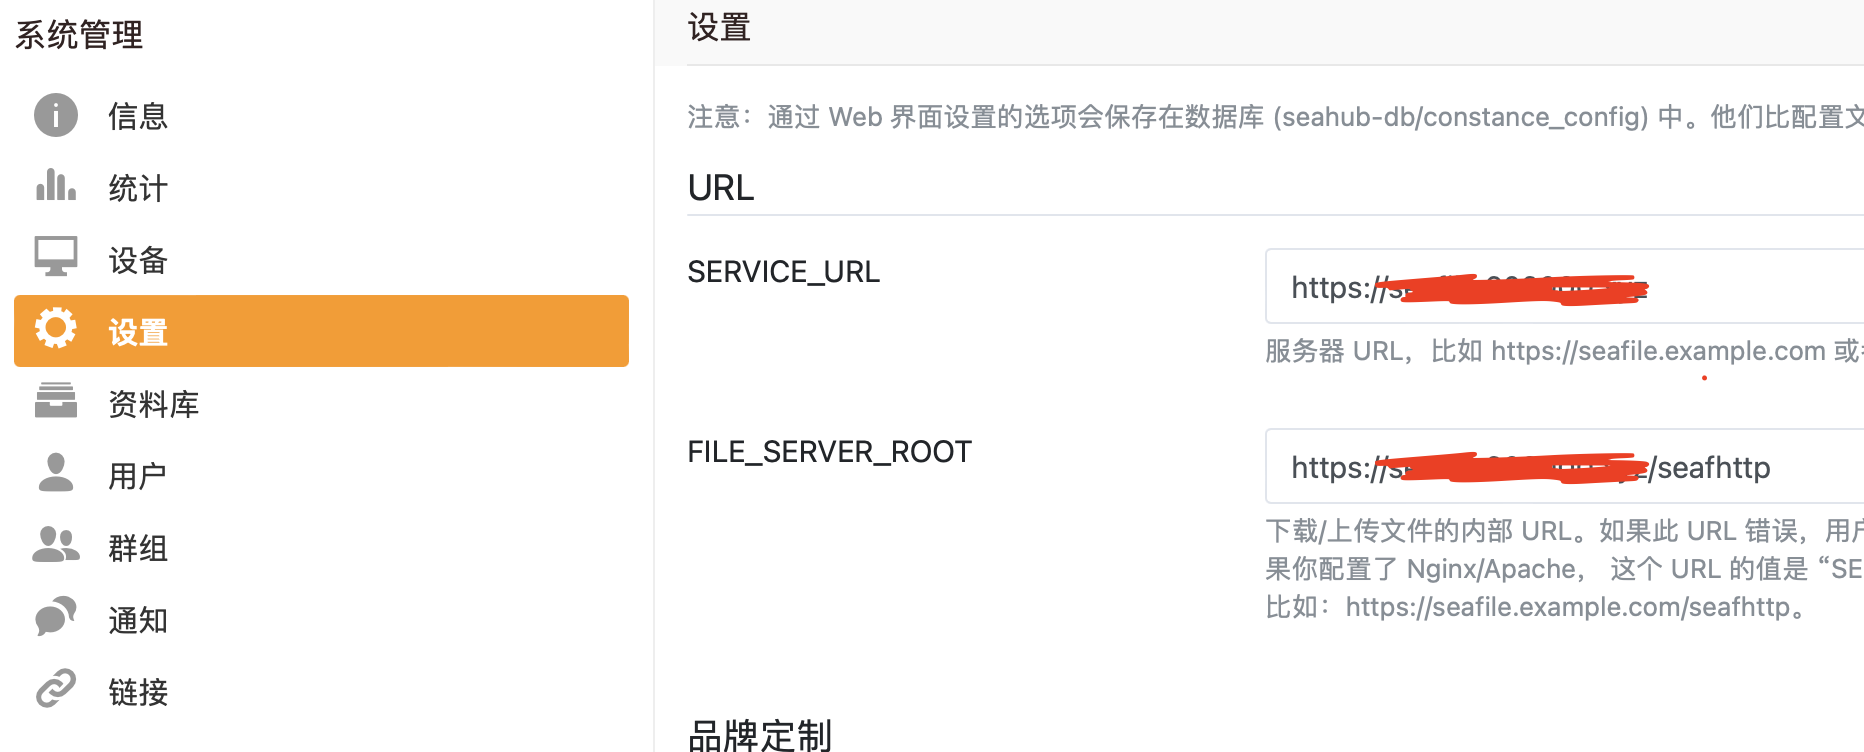
Task: Click the bar chart icon beside 统计
Action: coord(56,185)
